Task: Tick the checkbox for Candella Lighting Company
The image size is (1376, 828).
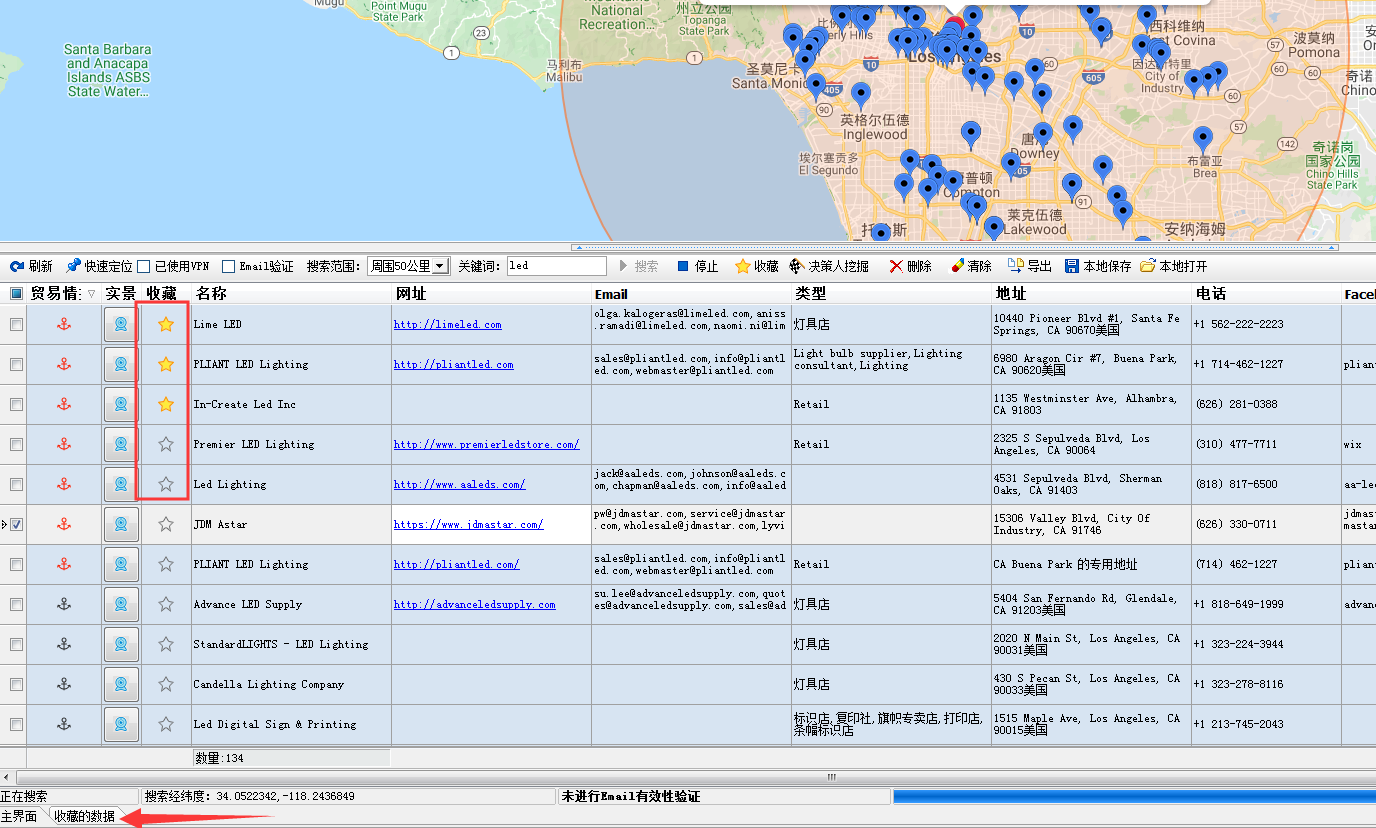Action: tap(16, 684)
